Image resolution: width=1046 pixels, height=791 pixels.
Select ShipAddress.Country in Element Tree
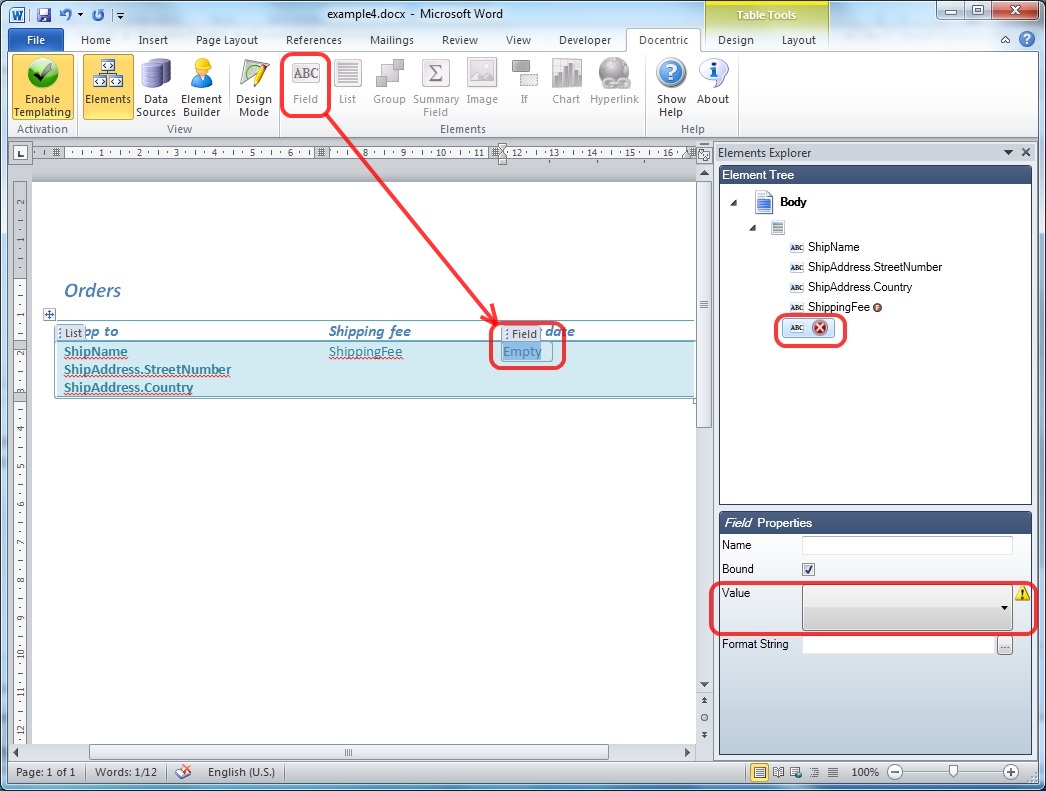click(x=859, y=287)
